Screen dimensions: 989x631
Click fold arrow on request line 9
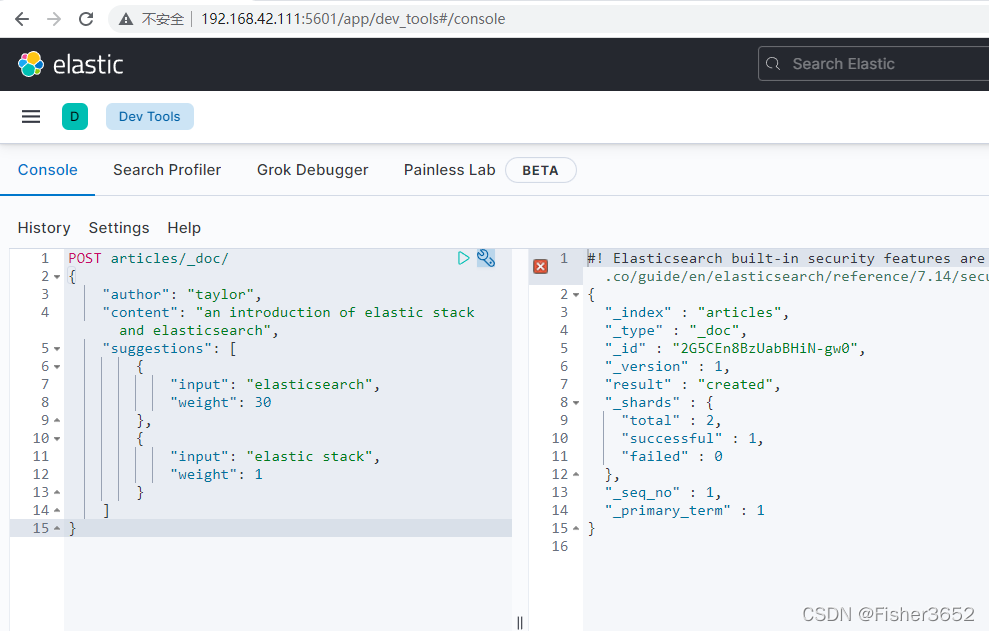click(57, 420)
